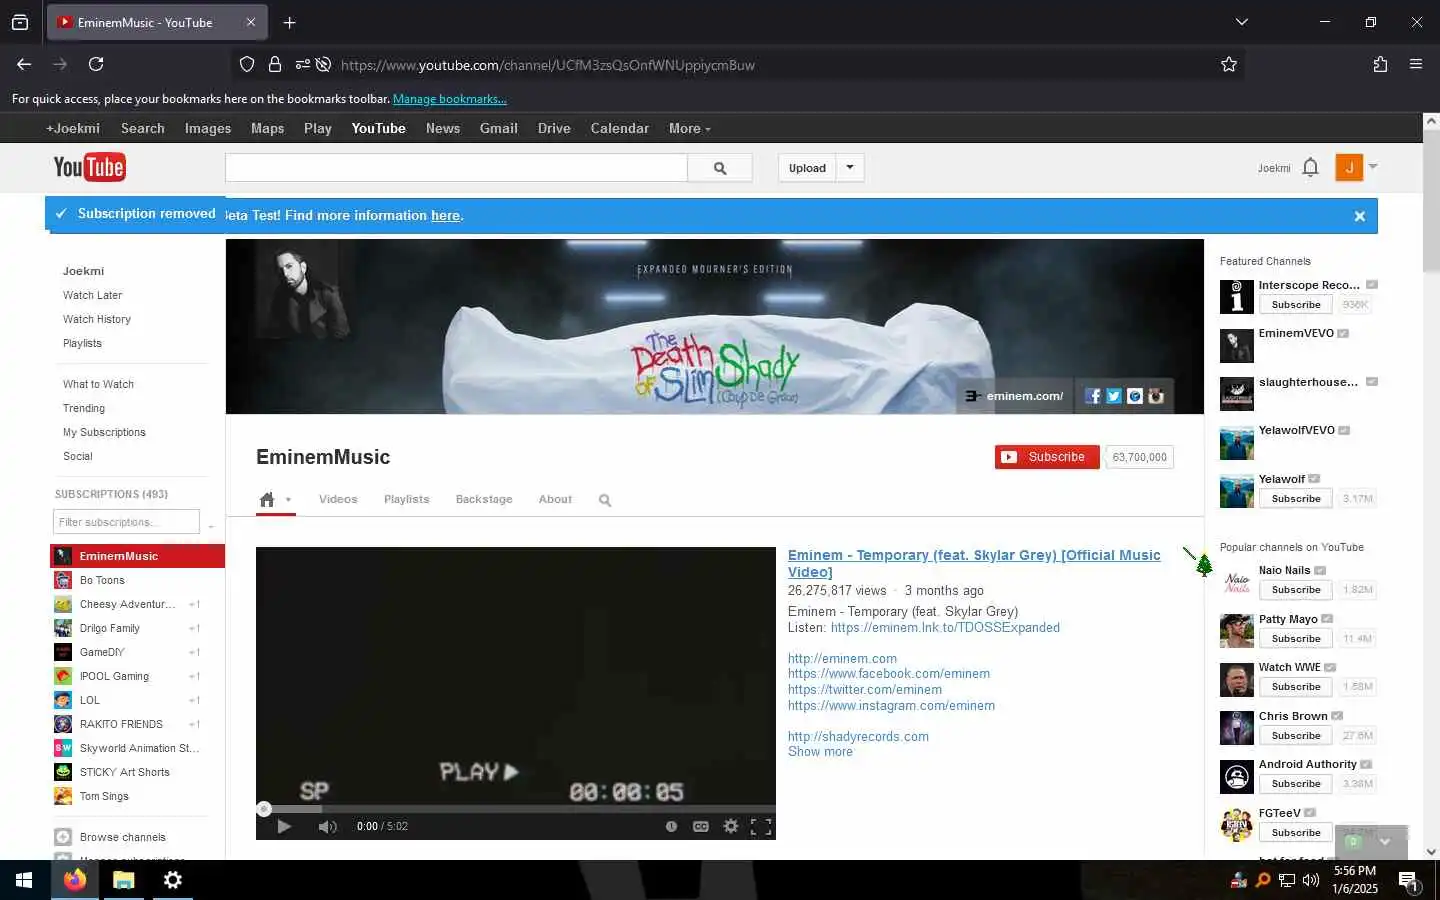Click the channel home icon tab

[x=267, y=499]
